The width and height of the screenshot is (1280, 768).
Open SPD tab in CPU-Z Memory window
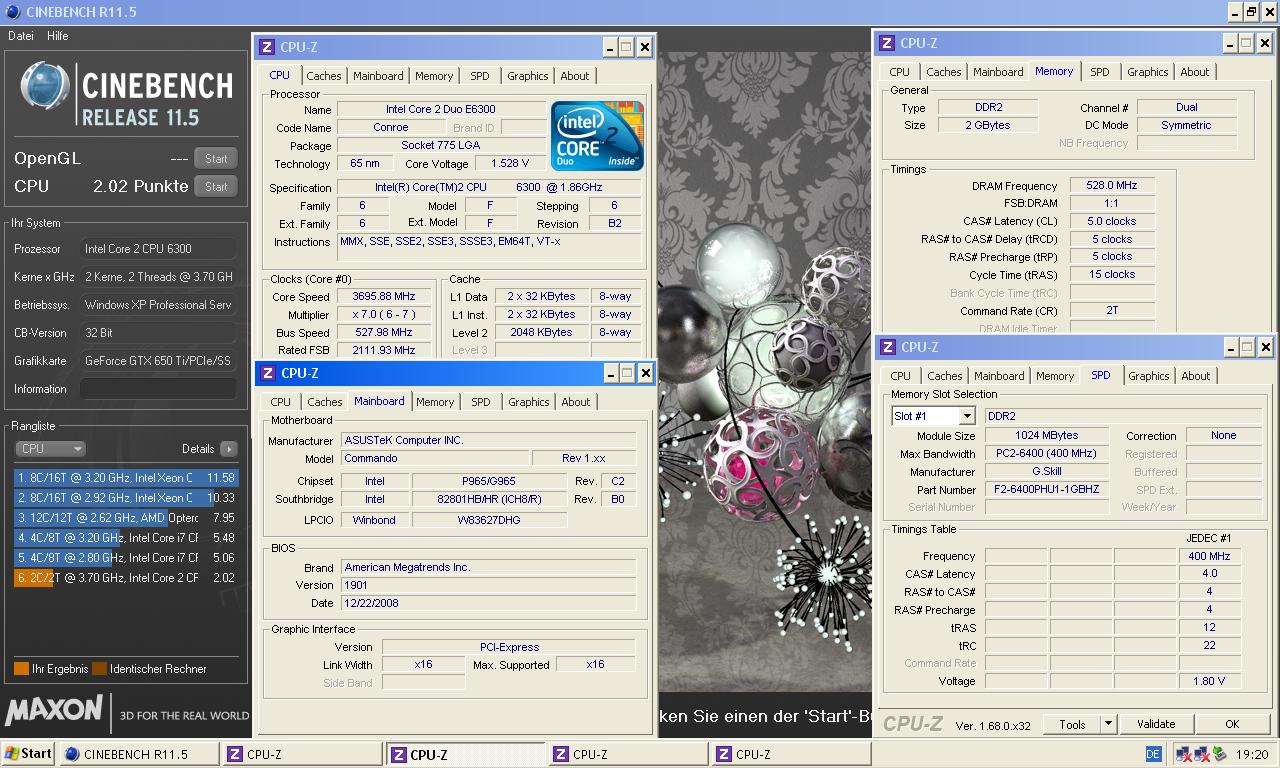click(x=1099, y=72)
